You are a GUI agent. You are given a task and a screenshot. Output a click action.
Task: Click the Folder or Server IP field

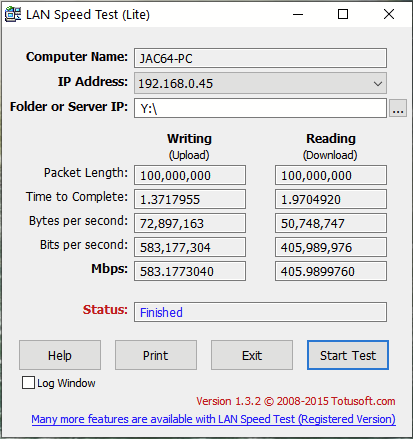260,108
